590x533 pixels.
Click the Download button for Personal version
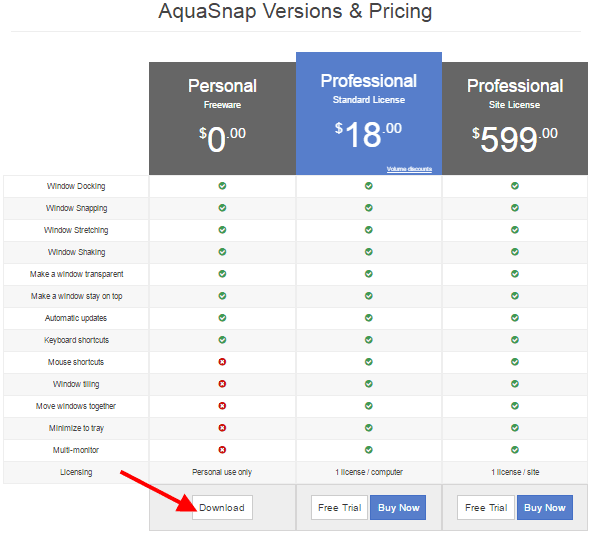click(x=222, y=507)
